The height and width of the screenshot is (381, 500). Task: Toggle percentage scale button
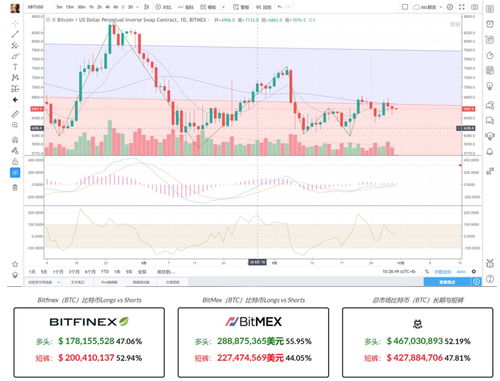[427, 272]
